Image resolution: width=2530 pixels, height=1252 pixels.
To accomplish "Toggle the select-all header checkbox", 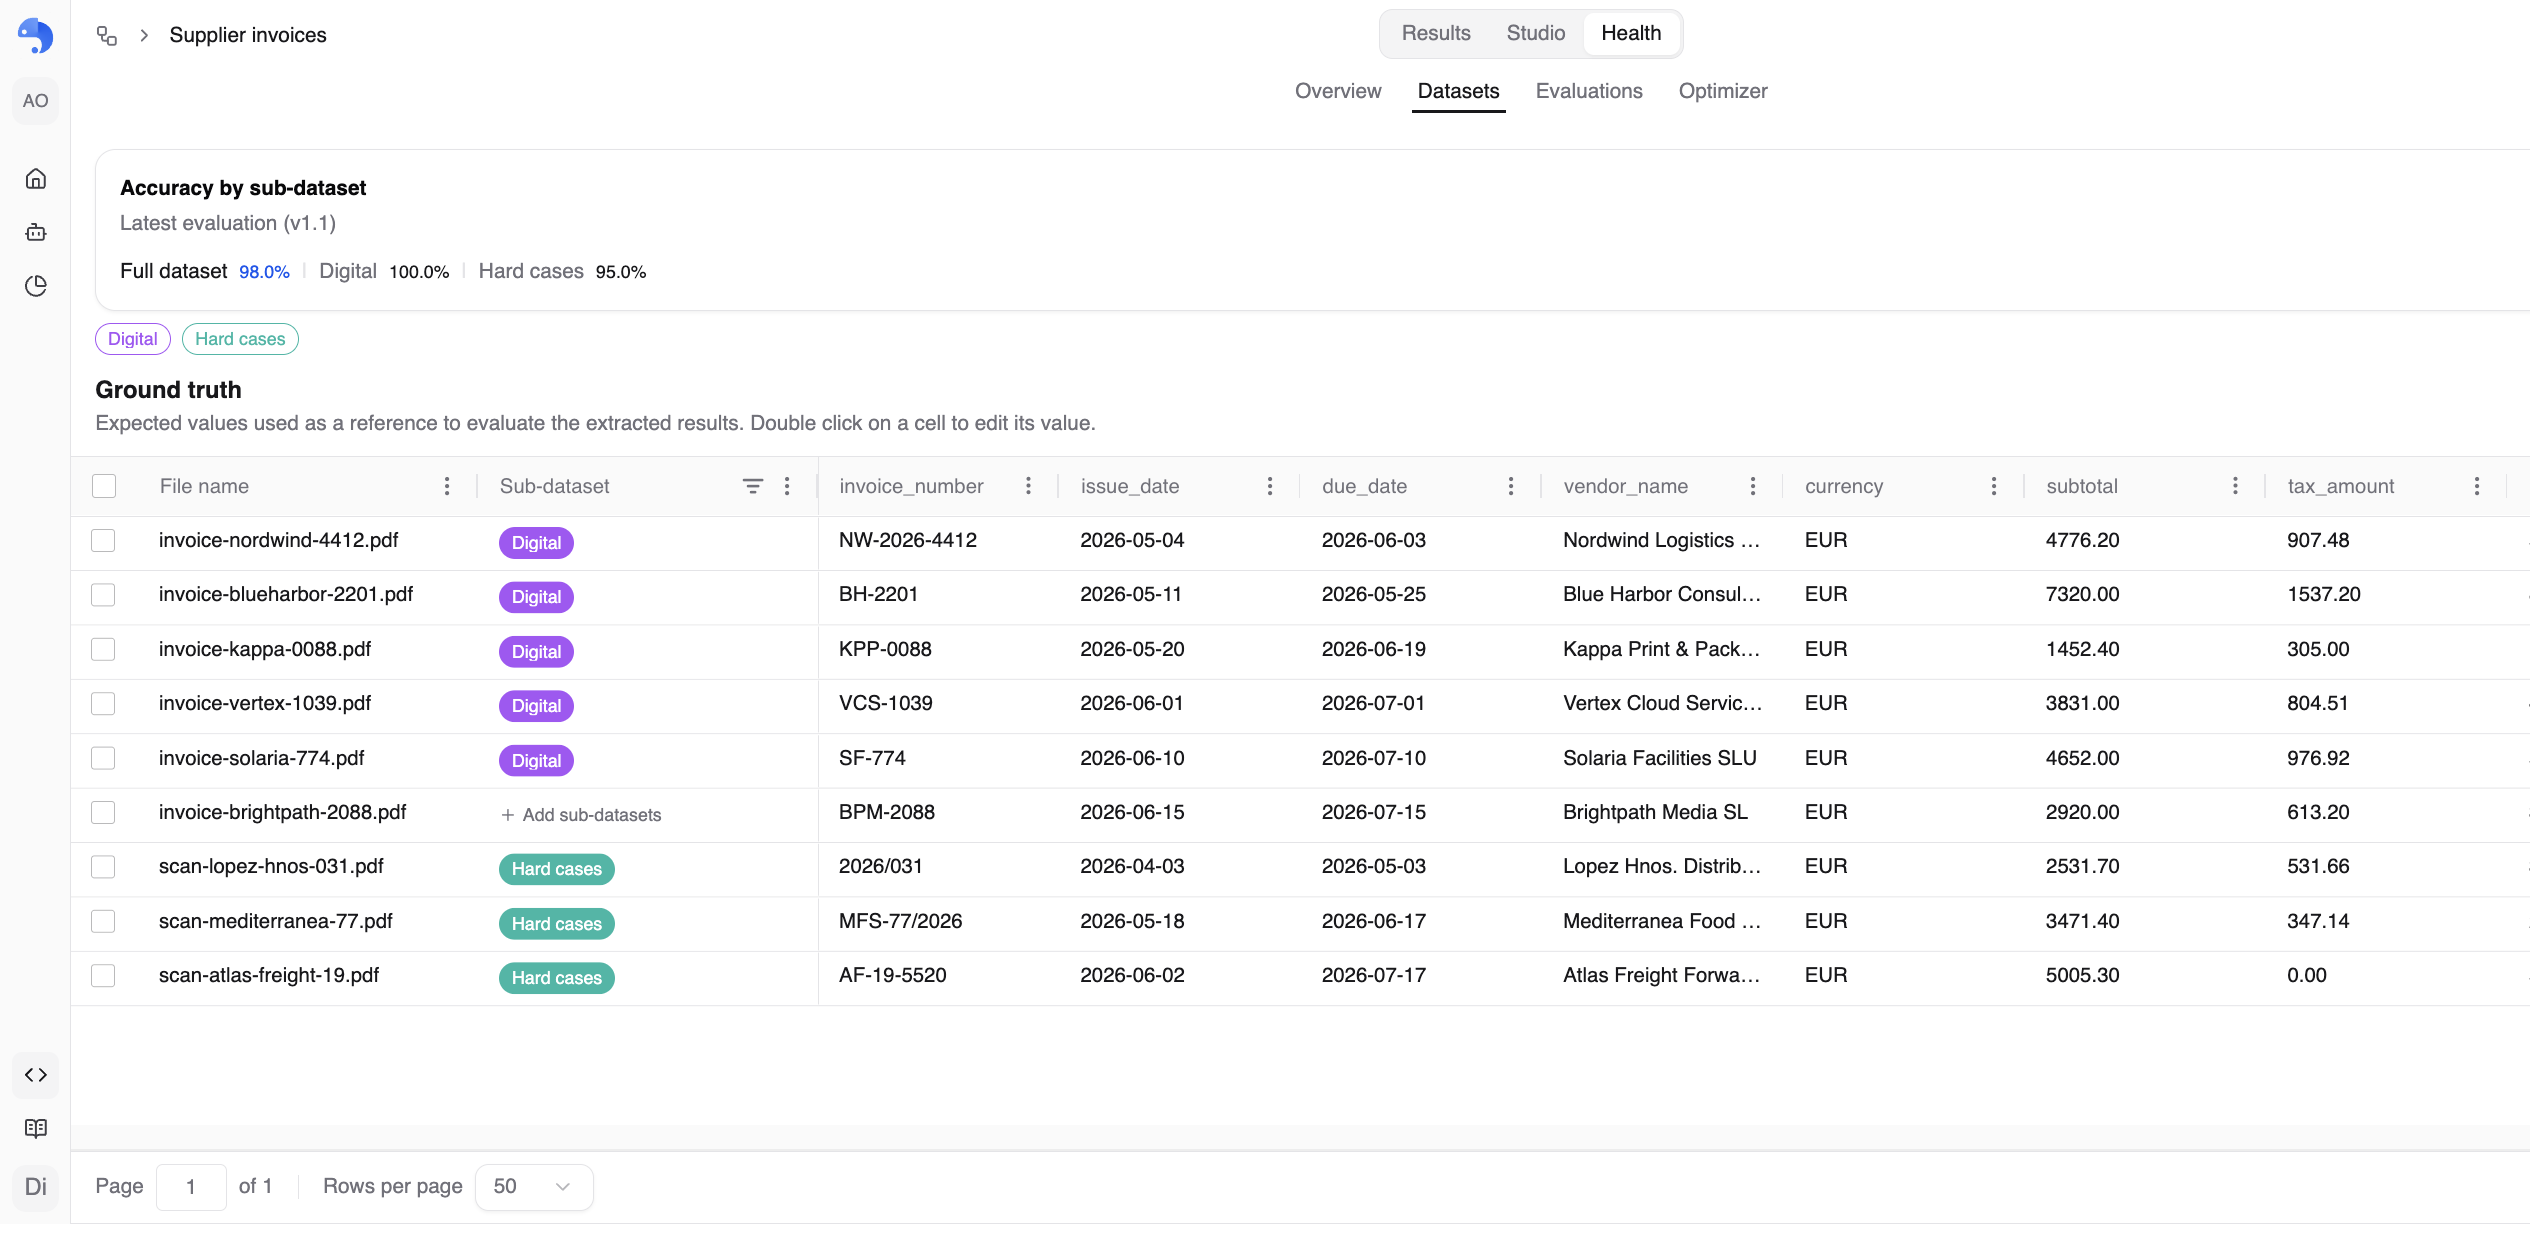I will tap(104, 486).
